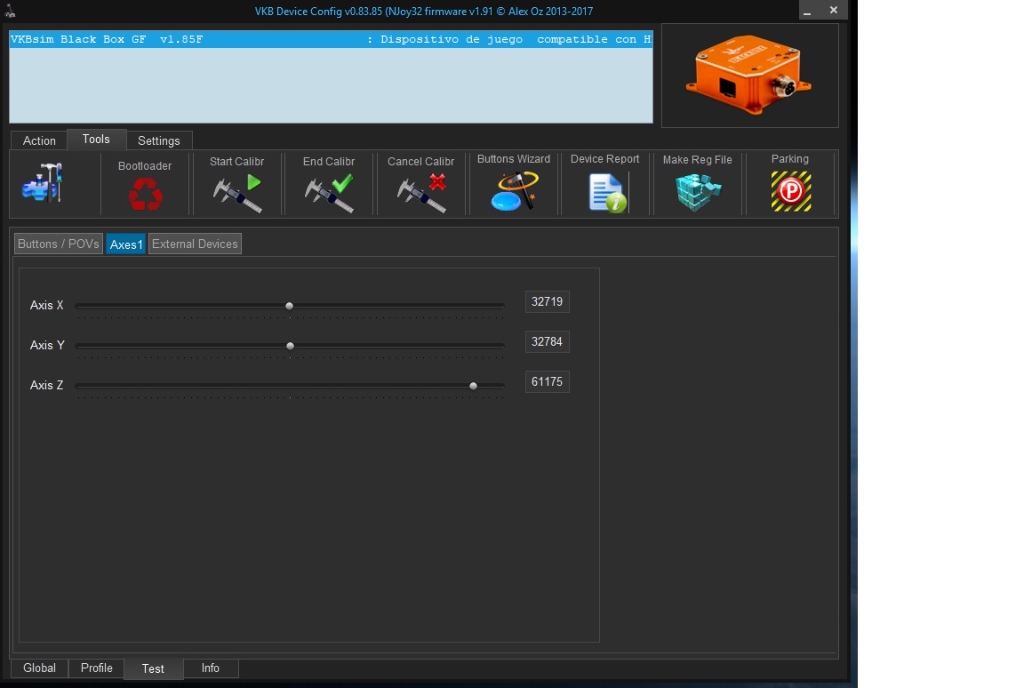Go to the Profile bottom tab
This screenshot has height=688, width=1024.
[96, 668]
